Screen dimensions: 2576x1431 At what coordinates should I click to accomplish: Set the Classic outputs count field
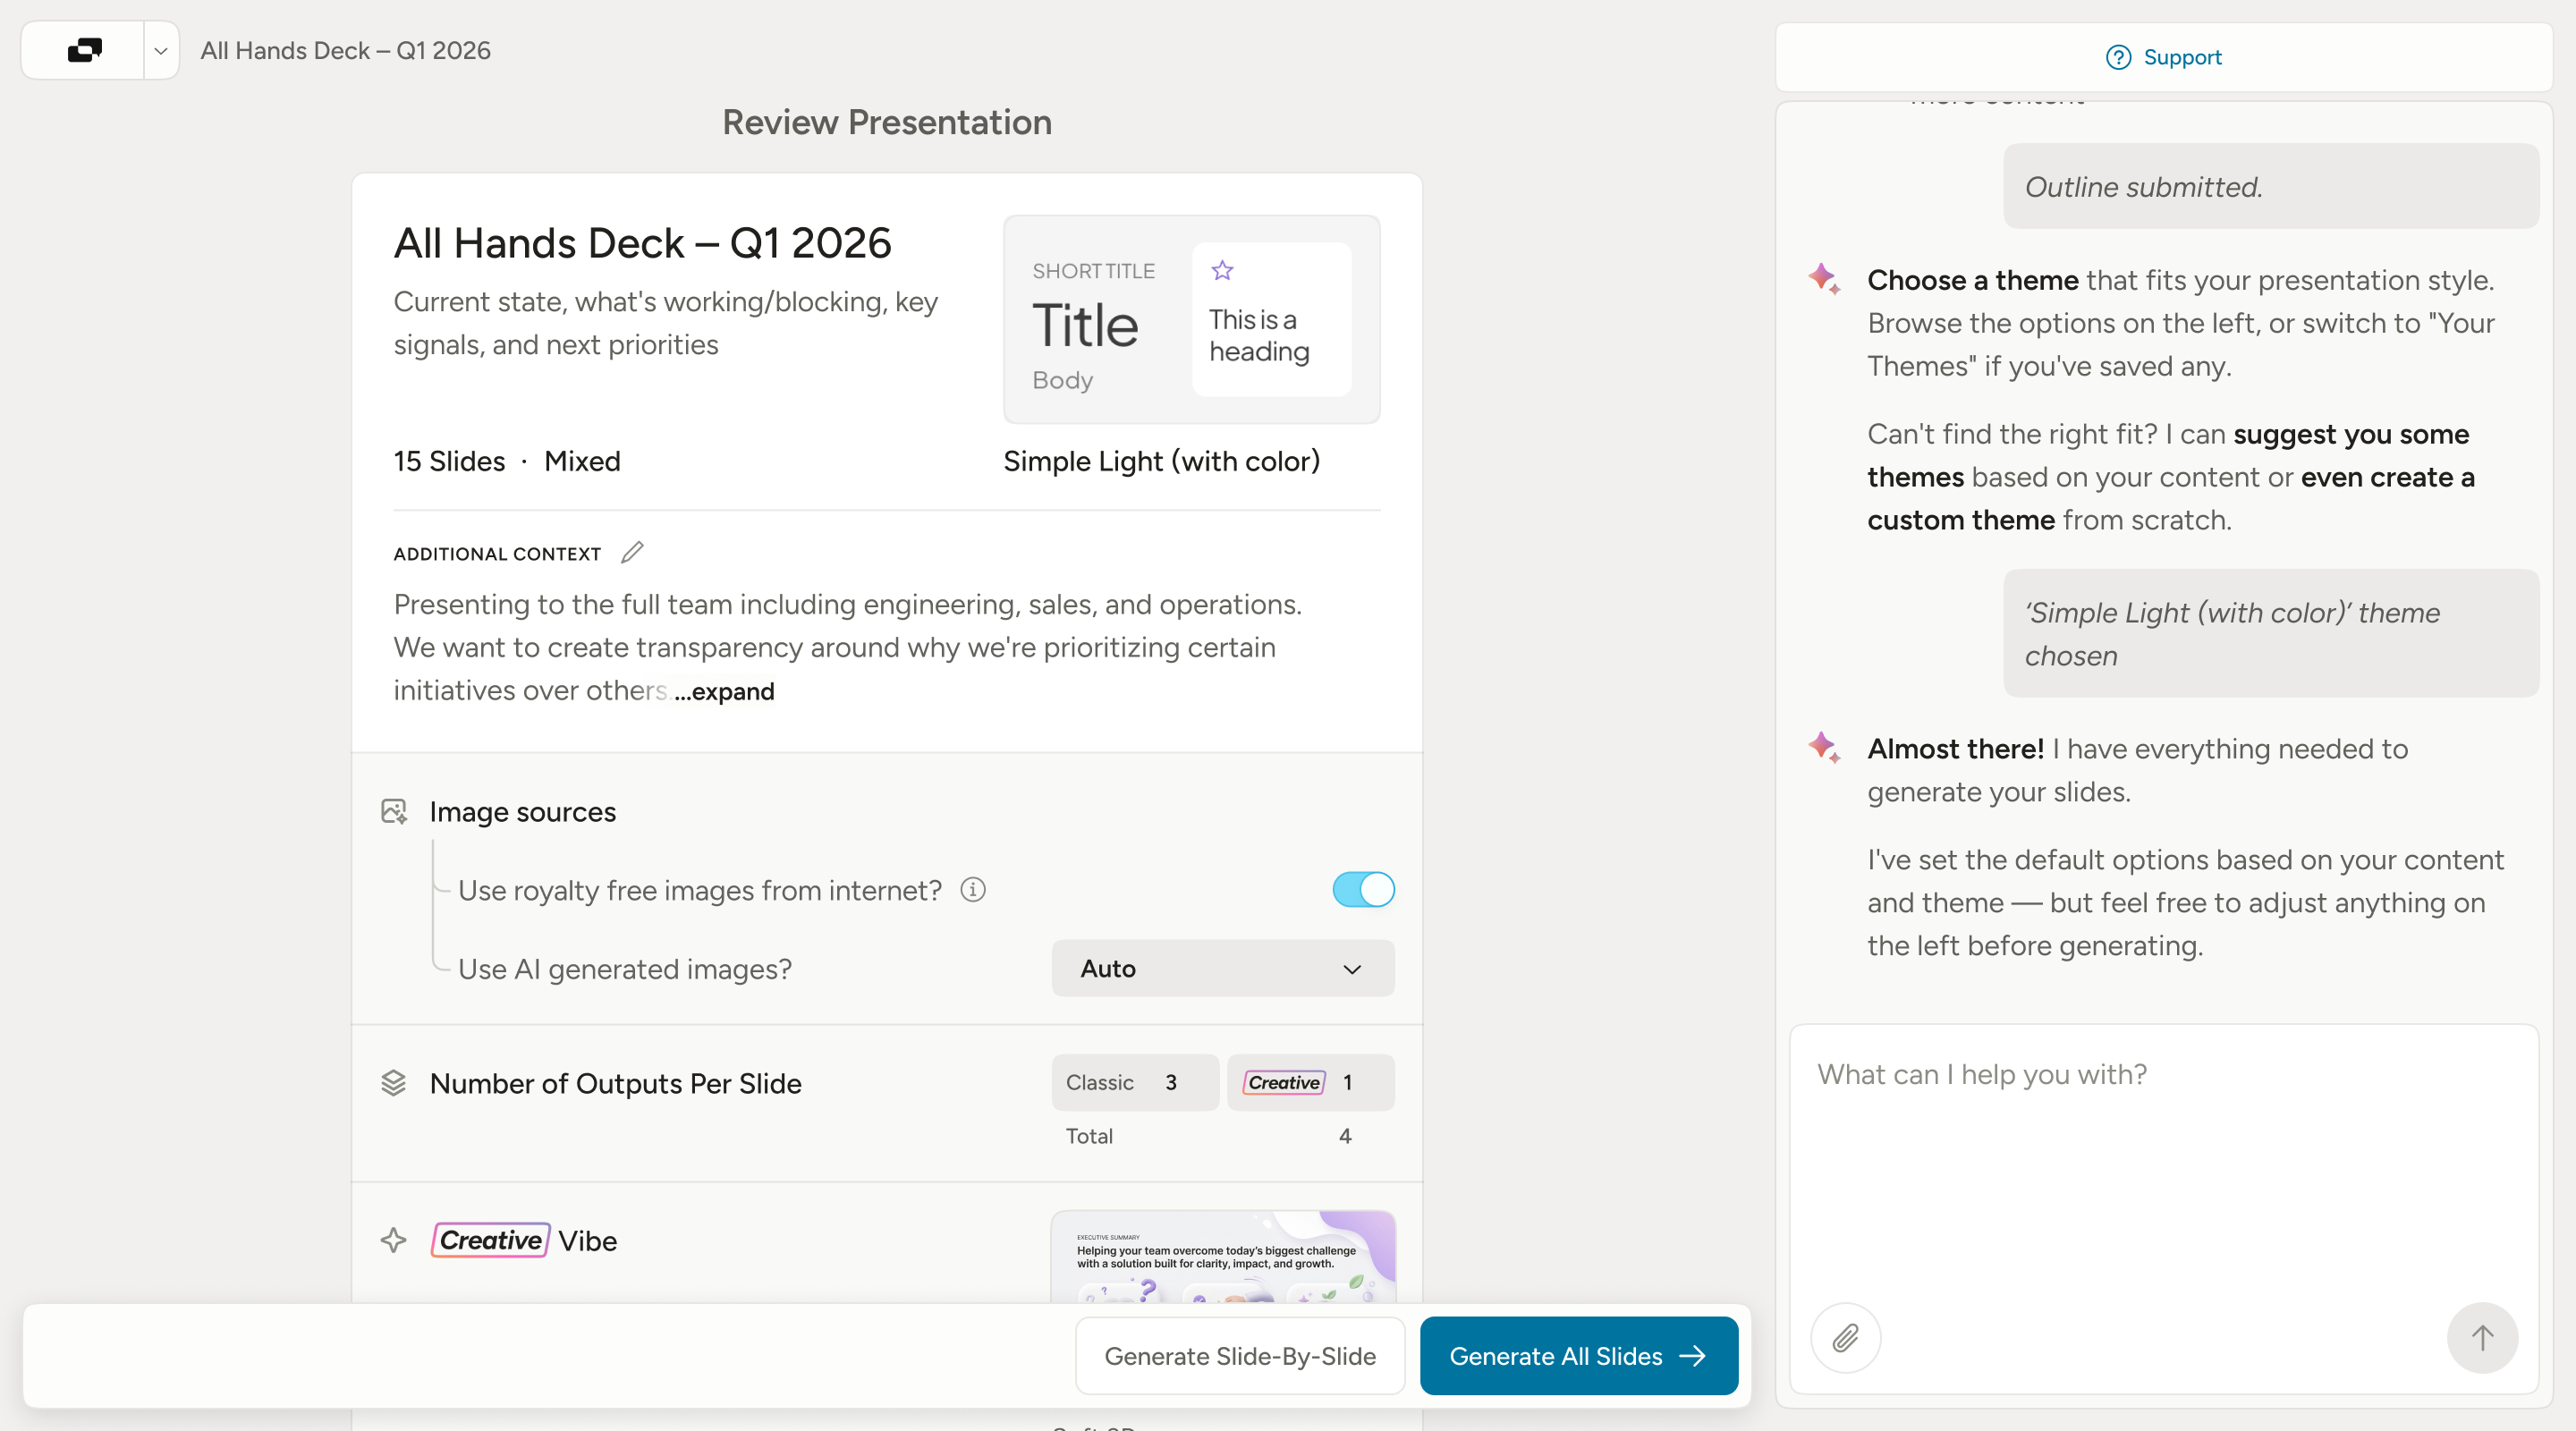tap(1135, 1082)
